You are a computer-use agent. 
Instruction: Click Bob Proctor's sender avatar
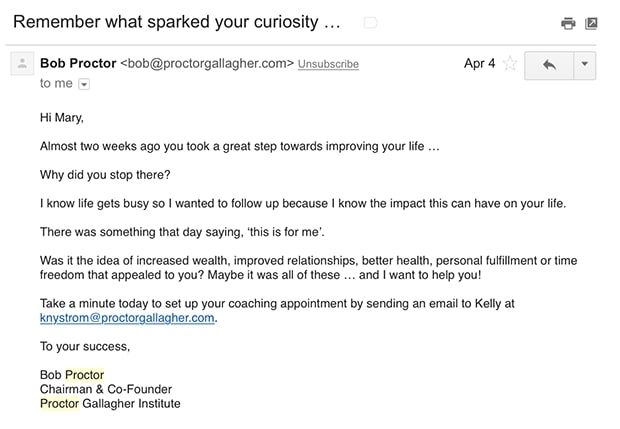tap(22, 64)
